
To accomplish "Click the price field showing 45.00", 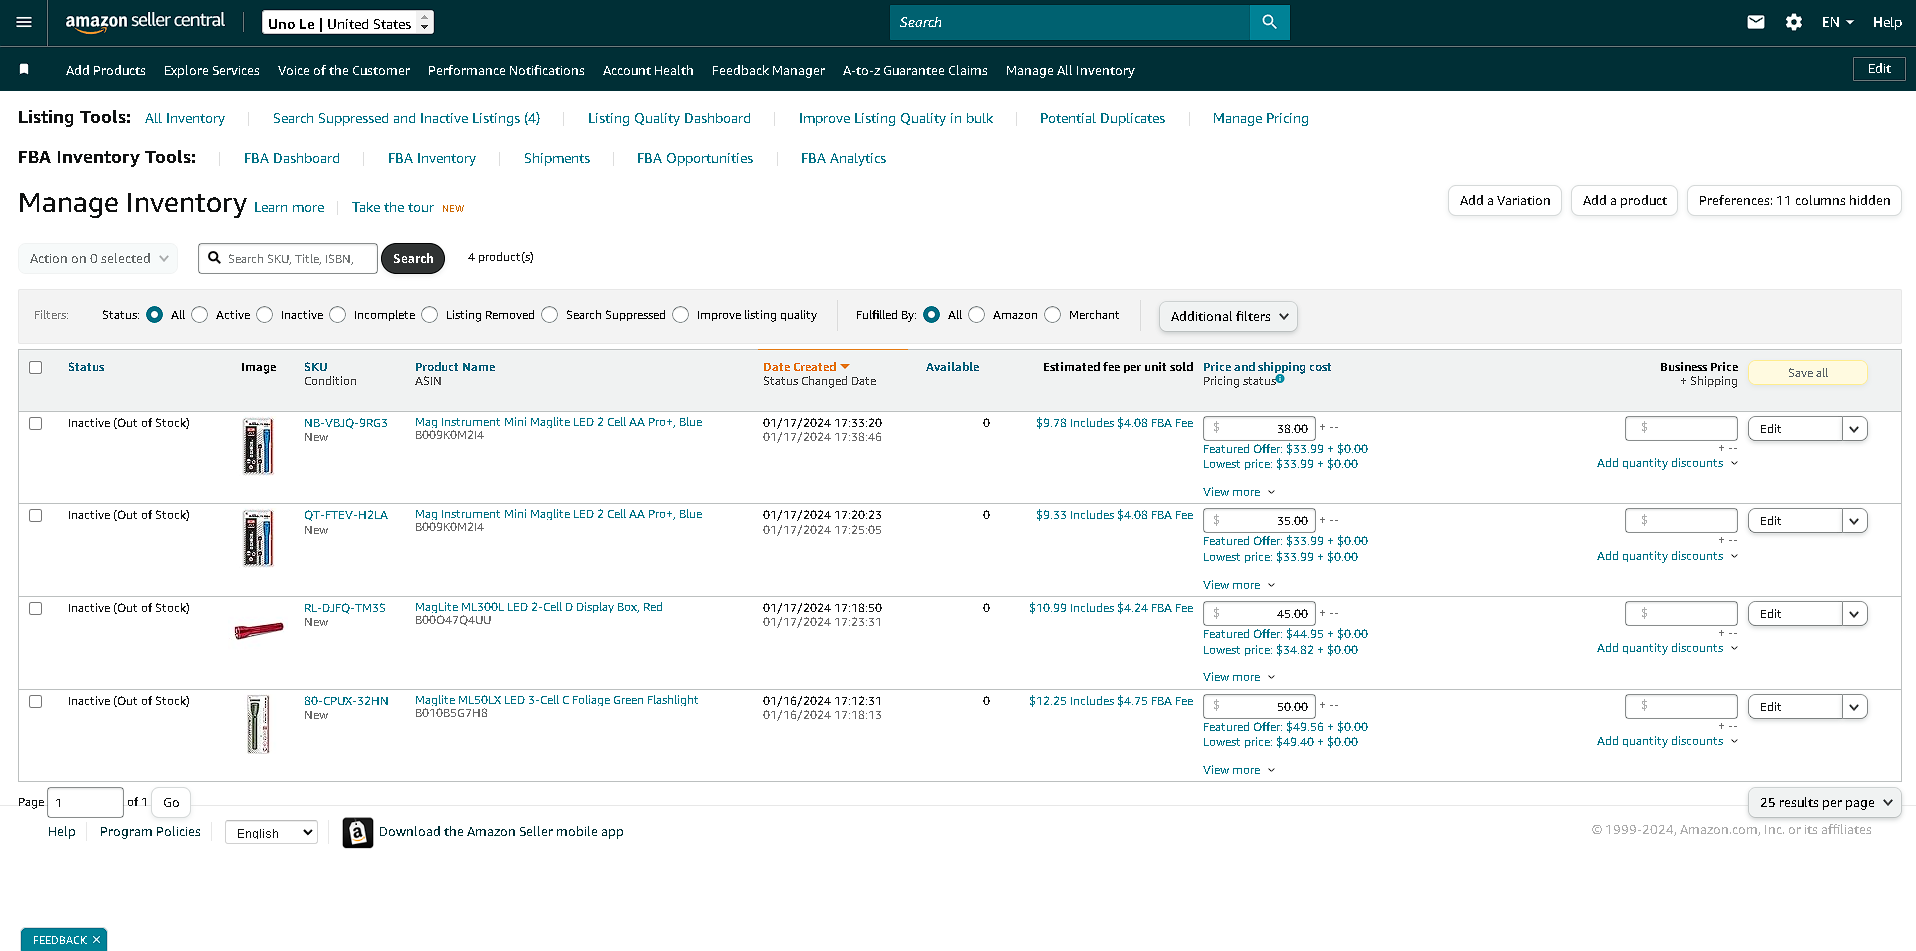I will click(x=1259, y=614).
